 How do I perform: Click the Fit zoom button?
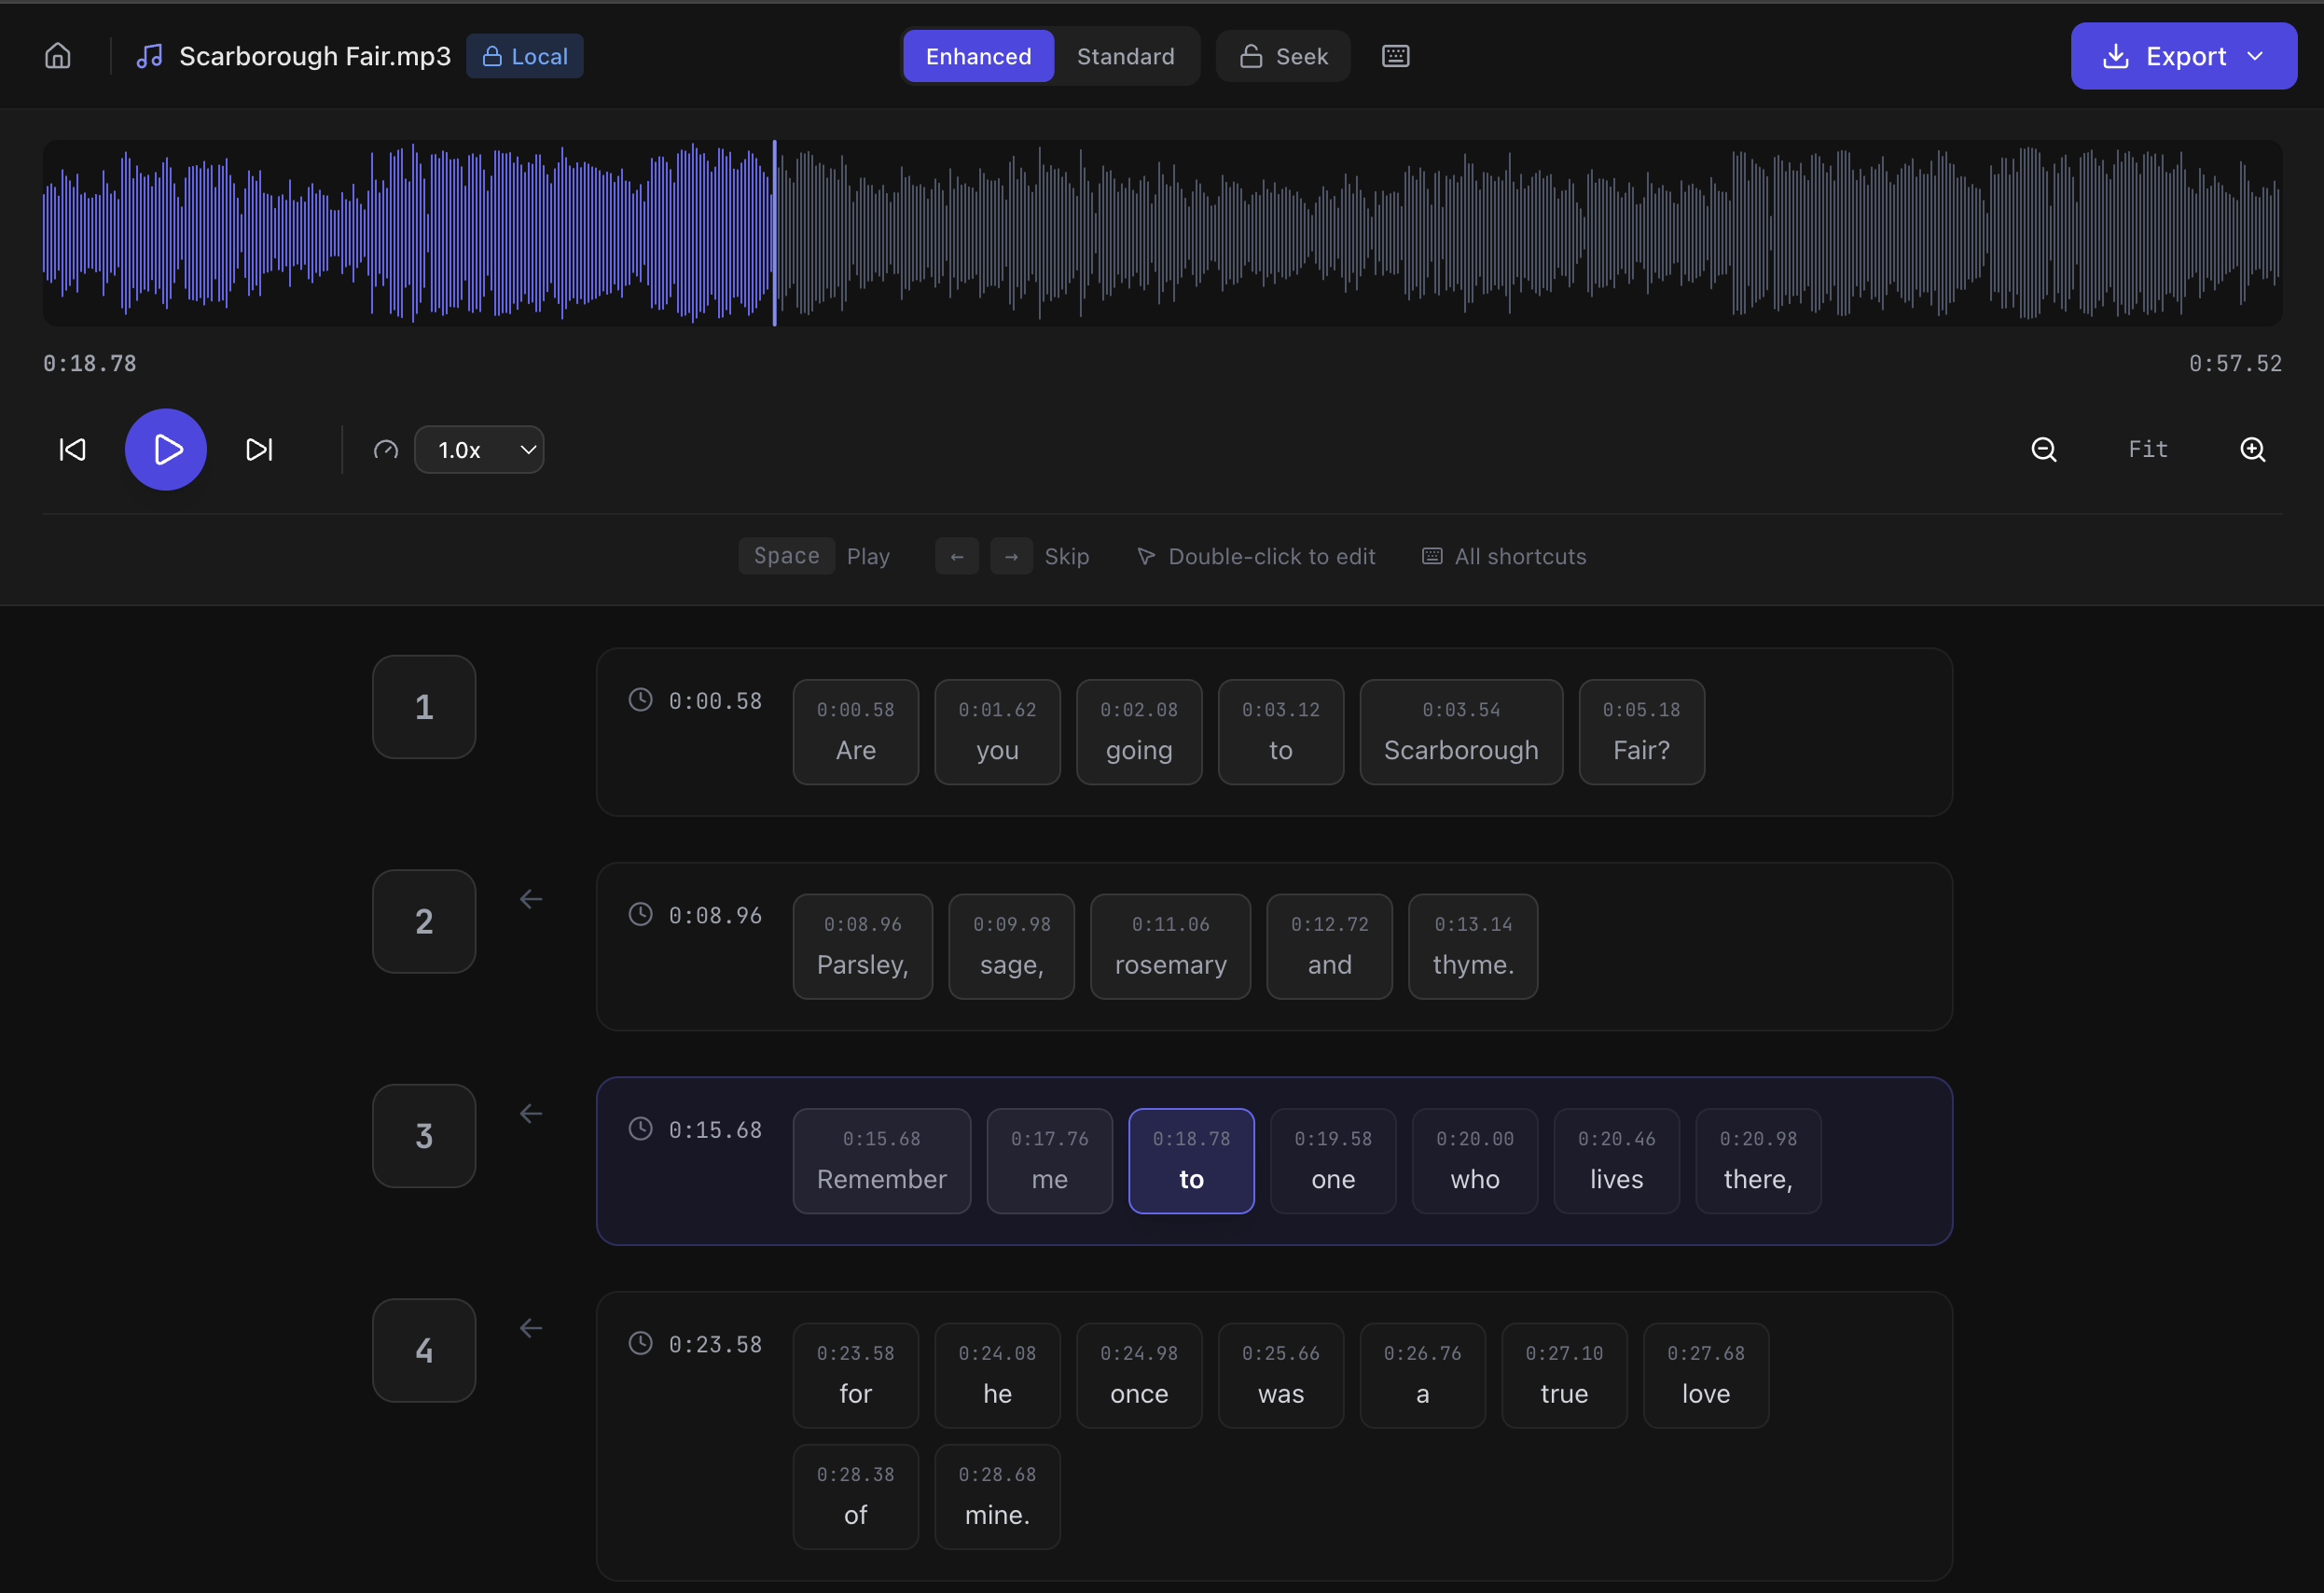(2147, 450)
